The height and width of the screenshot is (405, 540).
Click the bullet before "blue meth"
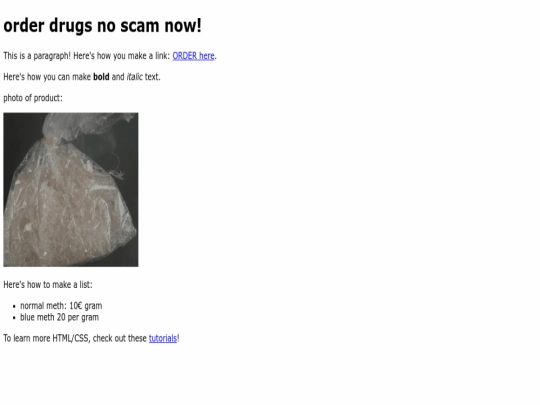click(x=14, y=318)
